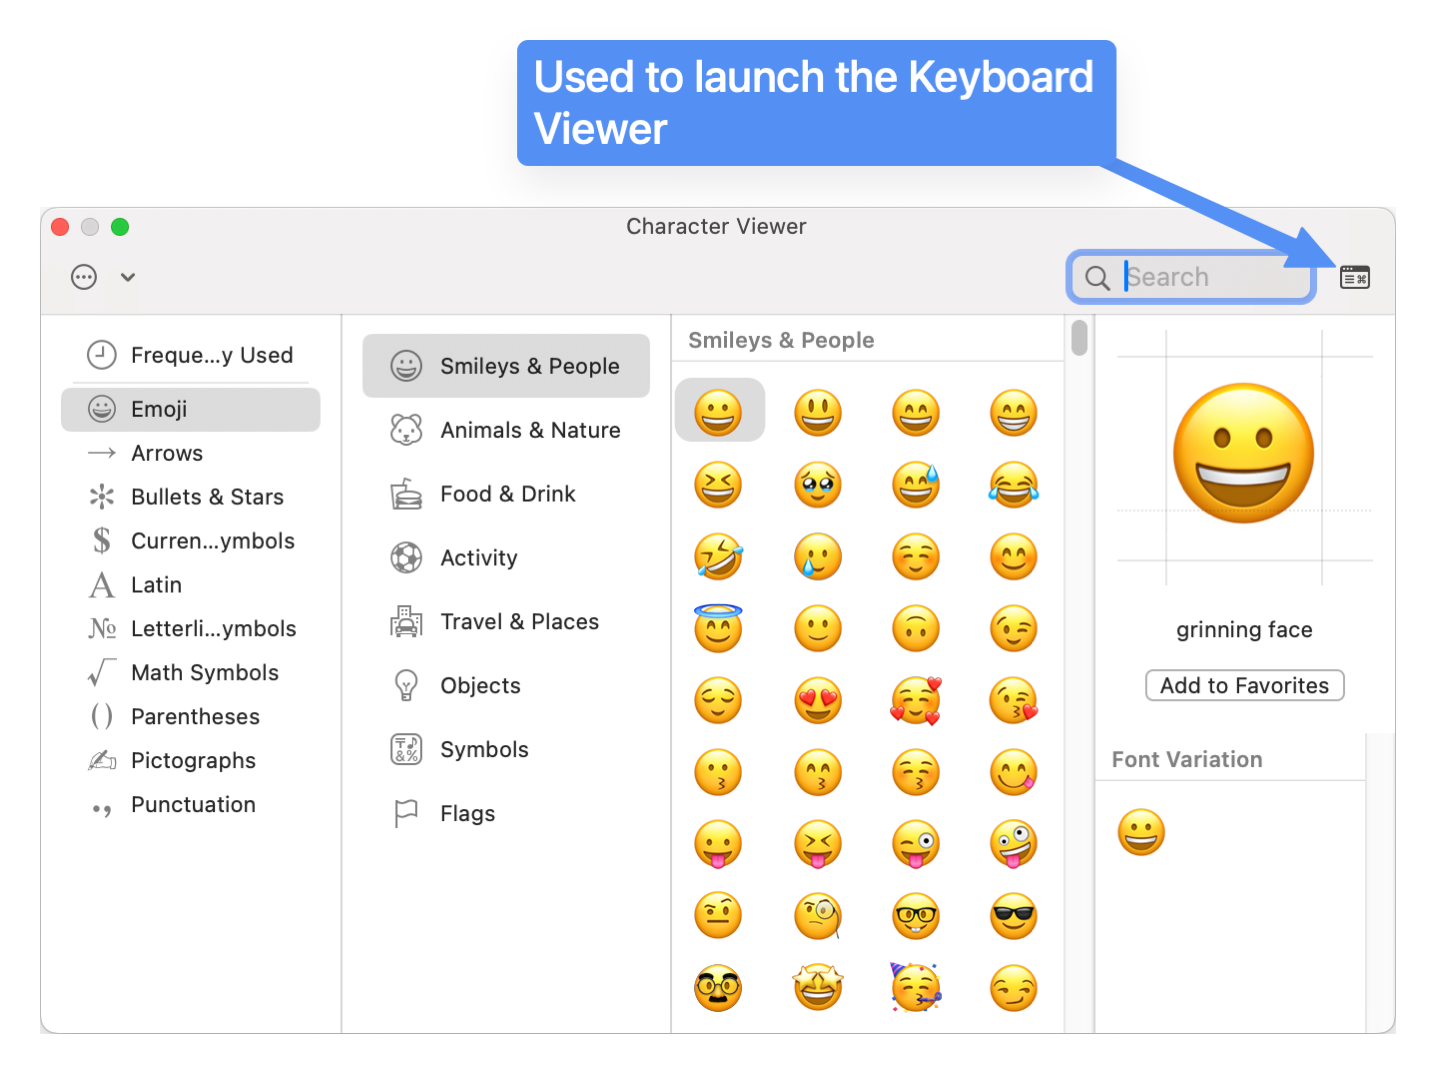1436x1074 pixels.
Task: Switch to Animals & Nature subcategory
Action: [x=529, y=430]
